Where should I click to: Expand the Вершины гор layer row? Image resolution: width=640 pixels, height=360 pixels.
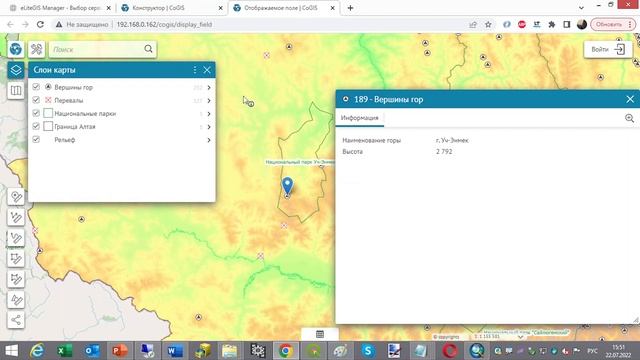click(209, 87)
